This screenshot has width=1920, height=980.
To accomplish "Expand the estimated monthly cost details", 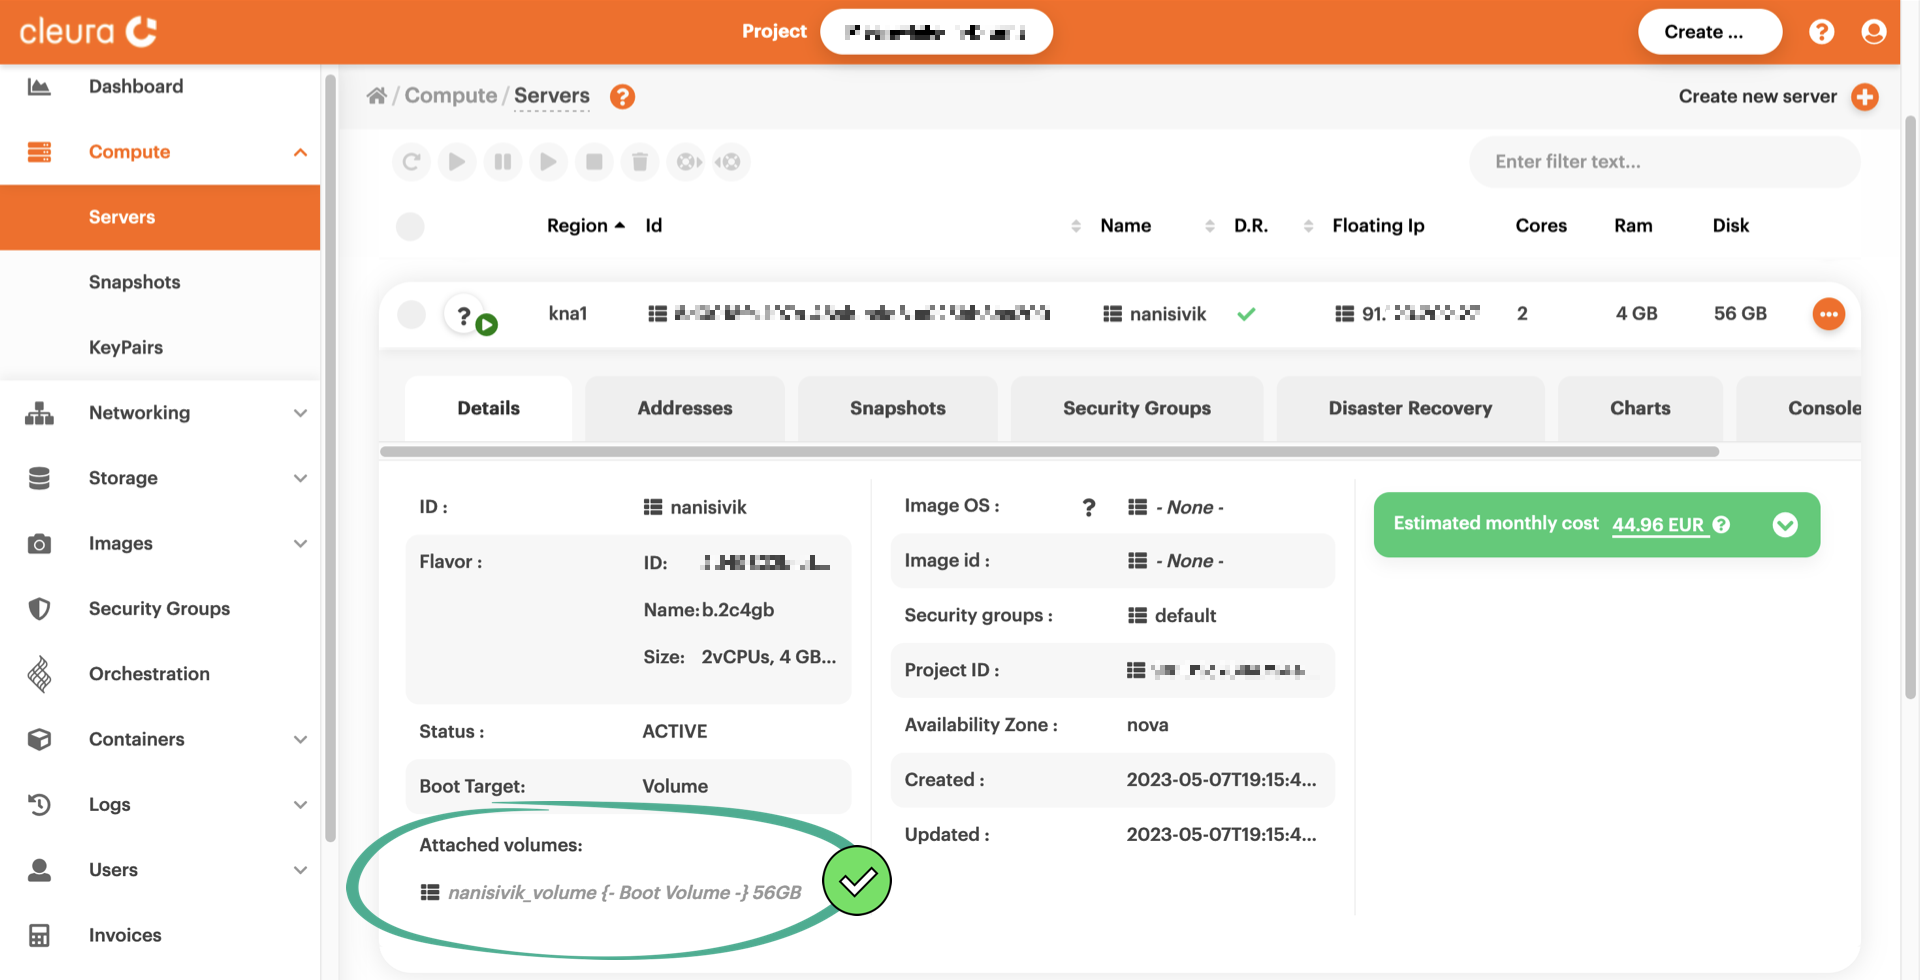I will (1786, 524).
